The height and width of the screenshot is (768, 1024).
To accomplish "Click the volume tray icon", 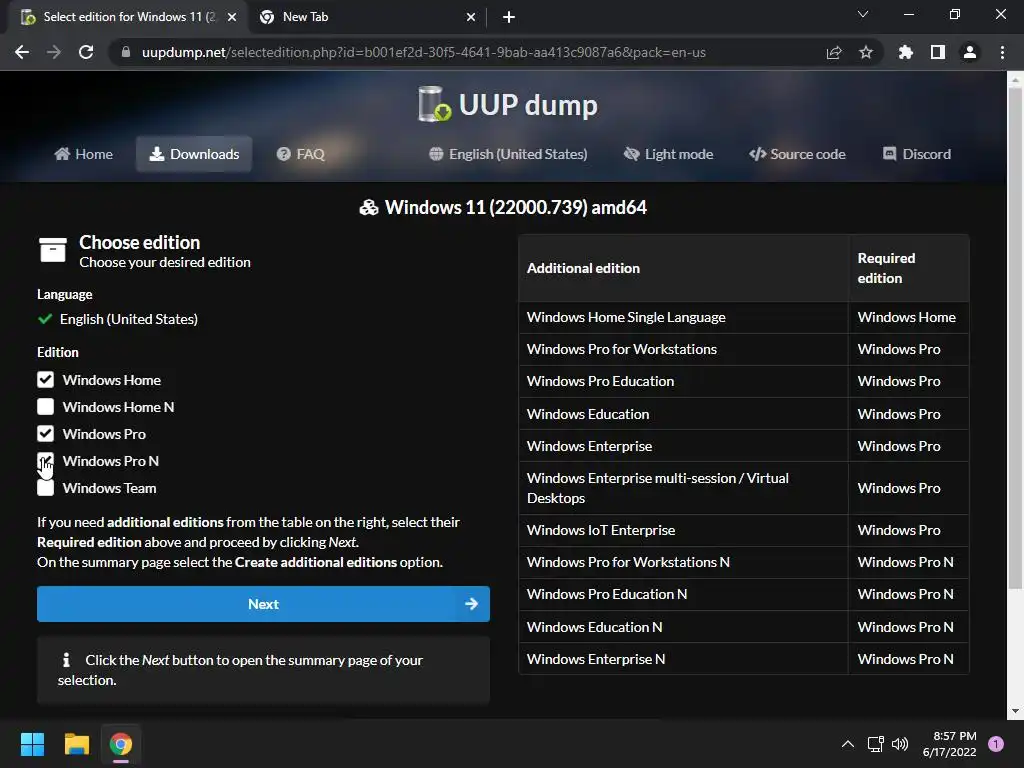I will 900,744.
